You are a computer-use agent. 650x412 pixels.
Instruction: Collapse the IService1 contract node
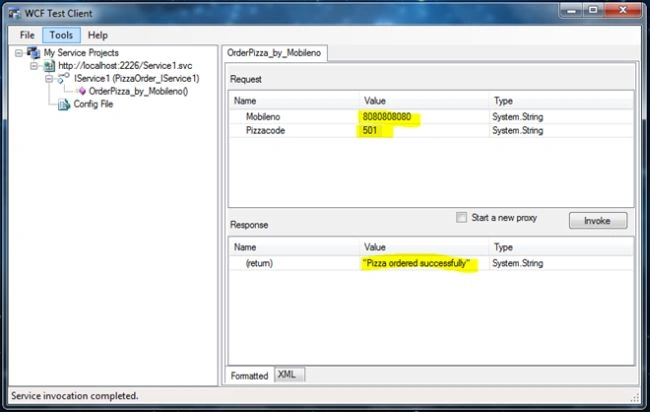[x=49, y=78]
